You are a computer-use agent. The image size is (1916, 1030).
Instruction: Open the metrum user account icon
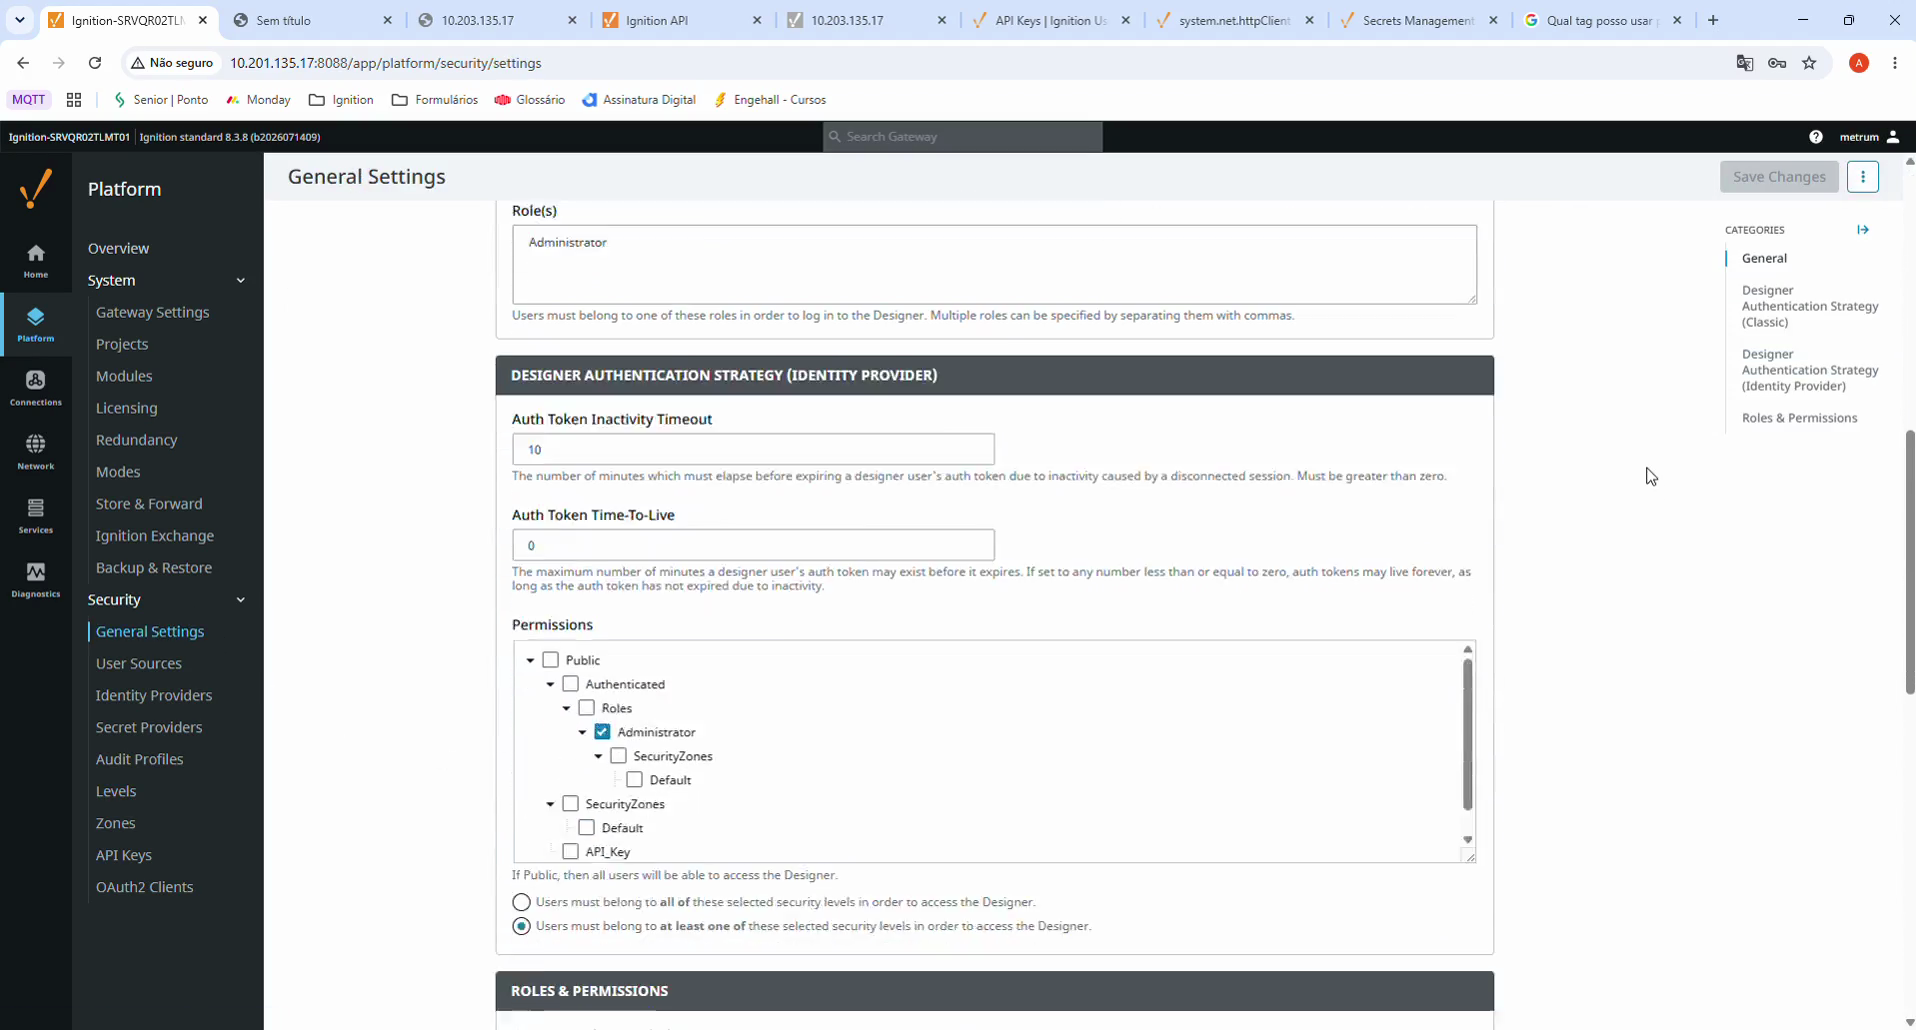(x=1893, y=137)
